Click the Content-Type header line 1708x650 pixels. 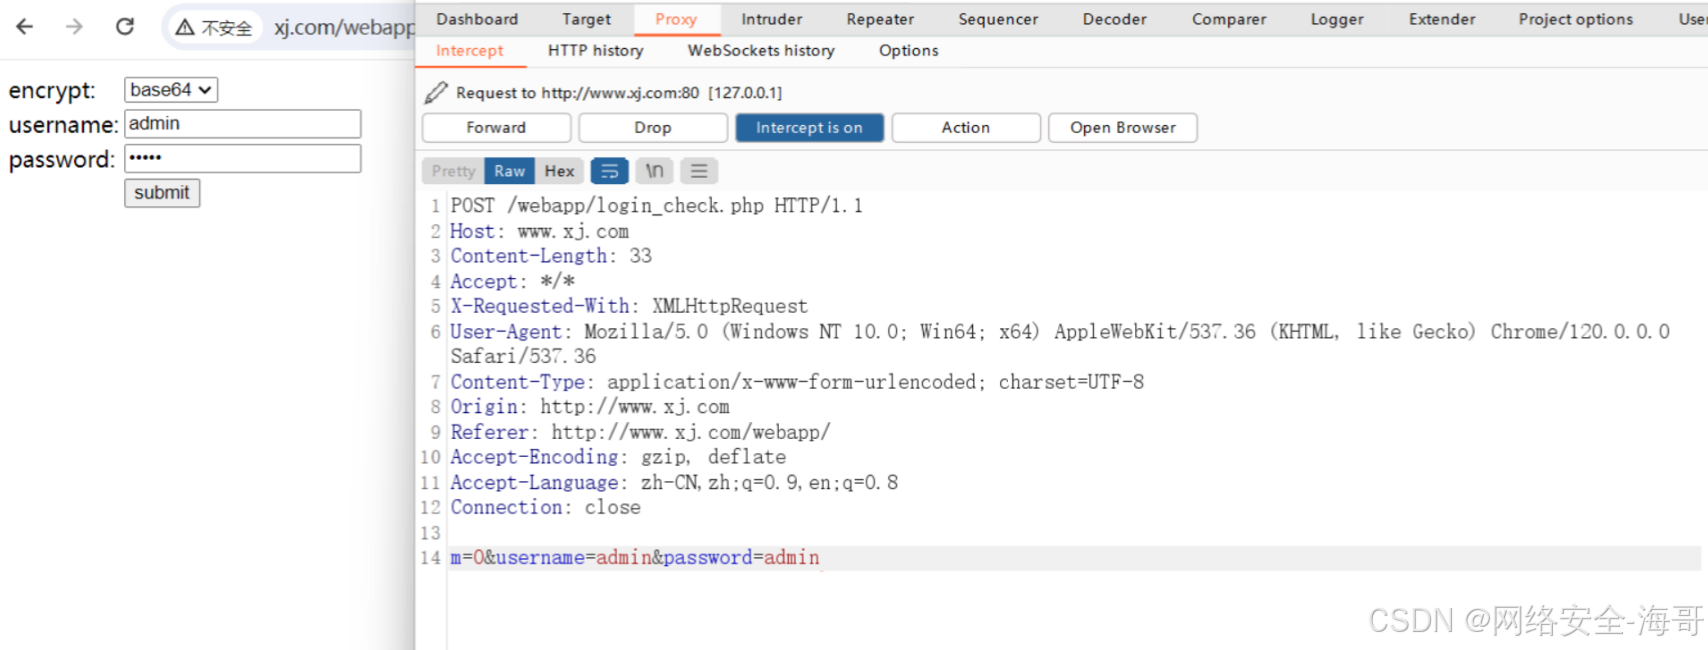pos(797,382)
